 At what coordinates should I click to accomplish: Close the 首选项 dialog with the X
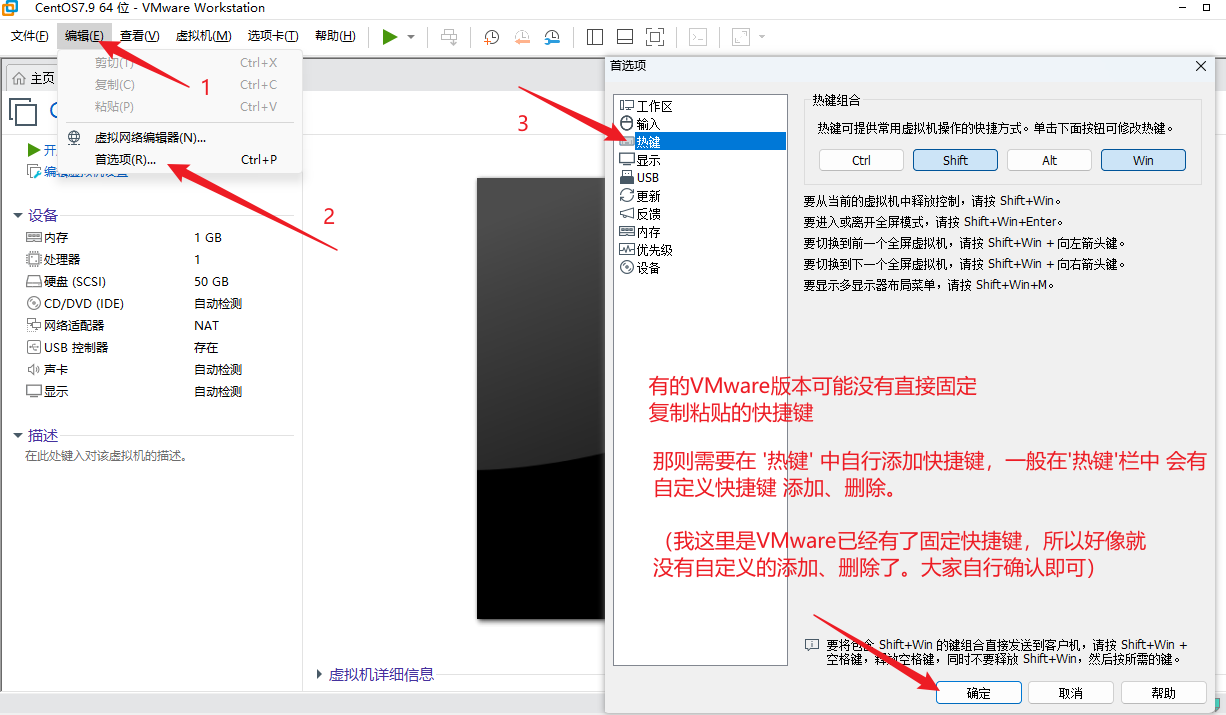pos(1201,66)
